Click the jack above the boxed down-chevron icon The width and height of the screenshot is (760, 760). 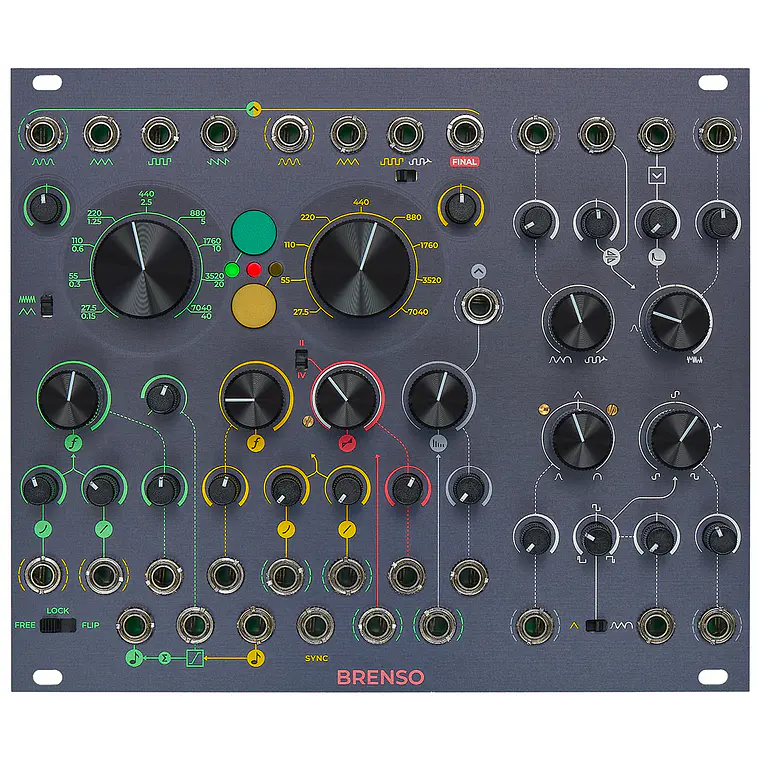click(657, 134)
